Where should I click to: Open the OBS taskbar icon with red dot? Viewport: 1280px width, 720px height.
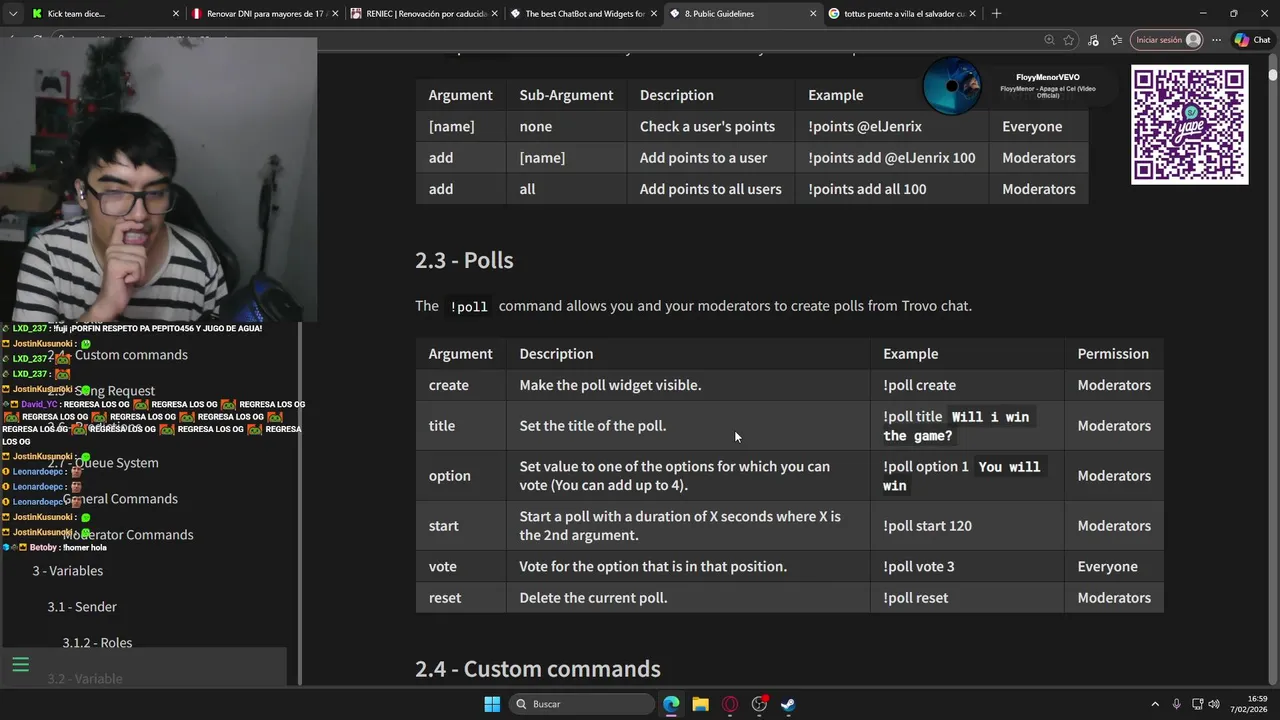pos(759,704)
